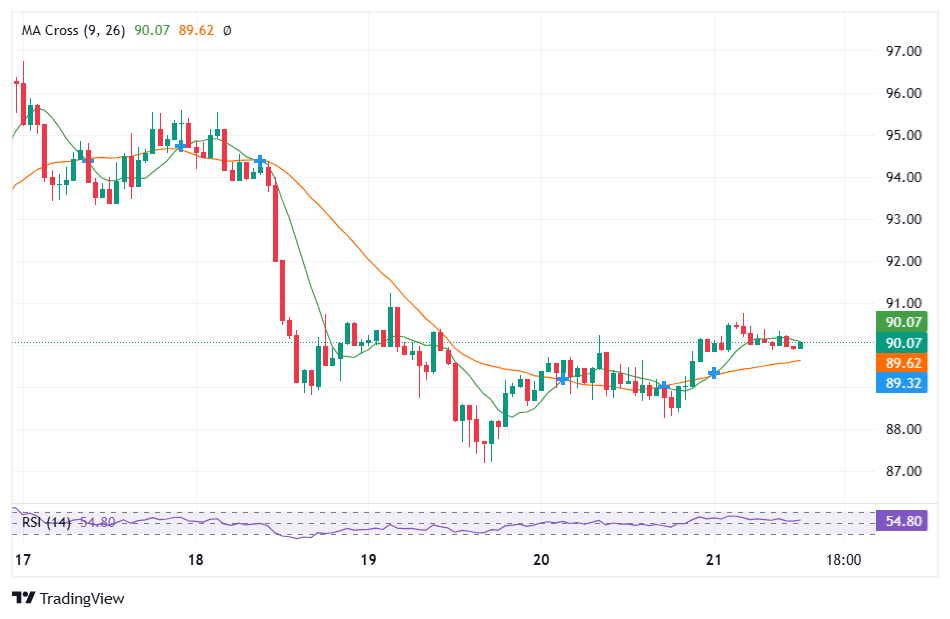Select the blue crossover marker under the 20 label

point(563,379)
